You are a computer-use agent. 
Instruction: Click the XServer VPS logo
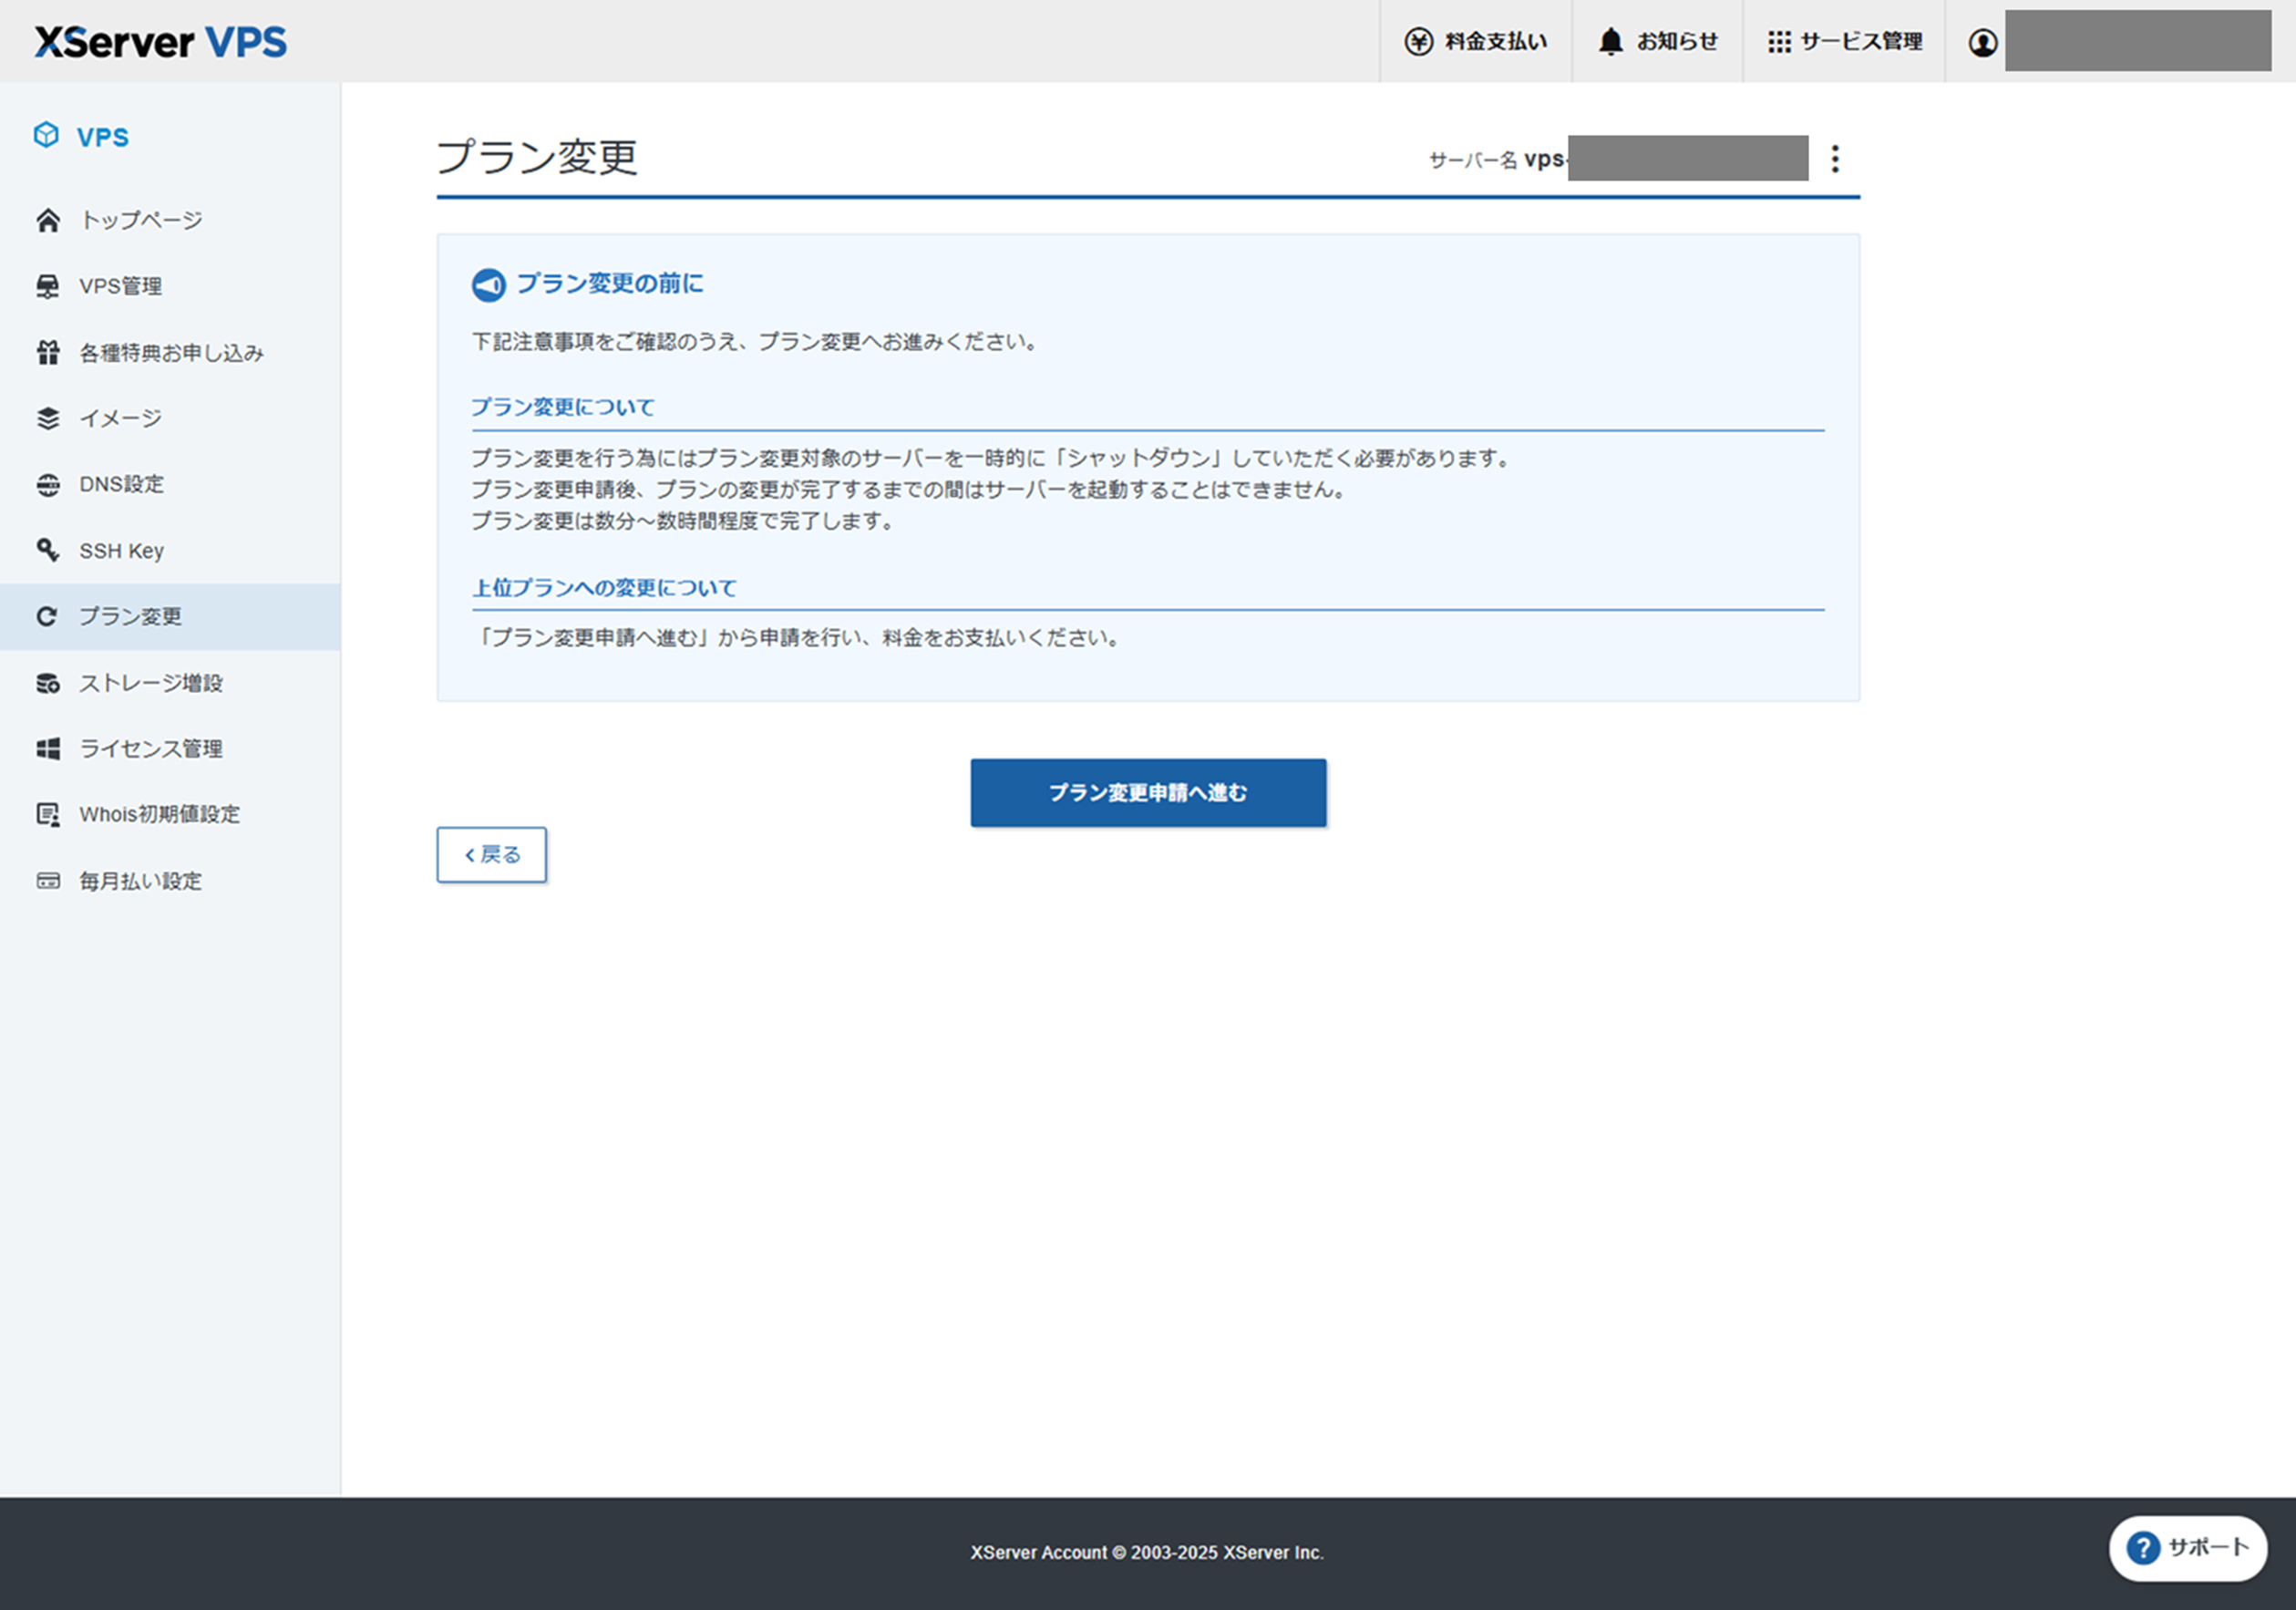coord(160,42)
